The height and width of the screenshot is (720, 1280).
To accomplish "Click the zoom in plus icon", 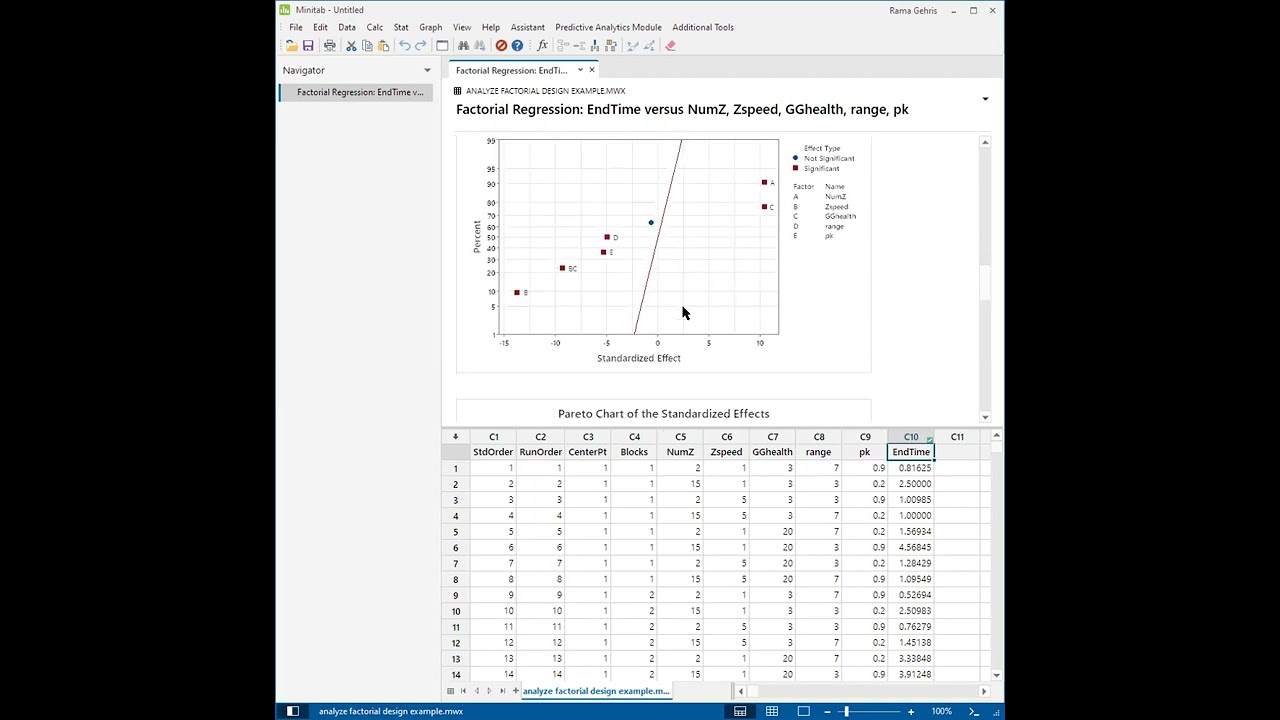I will click(910, 711).
